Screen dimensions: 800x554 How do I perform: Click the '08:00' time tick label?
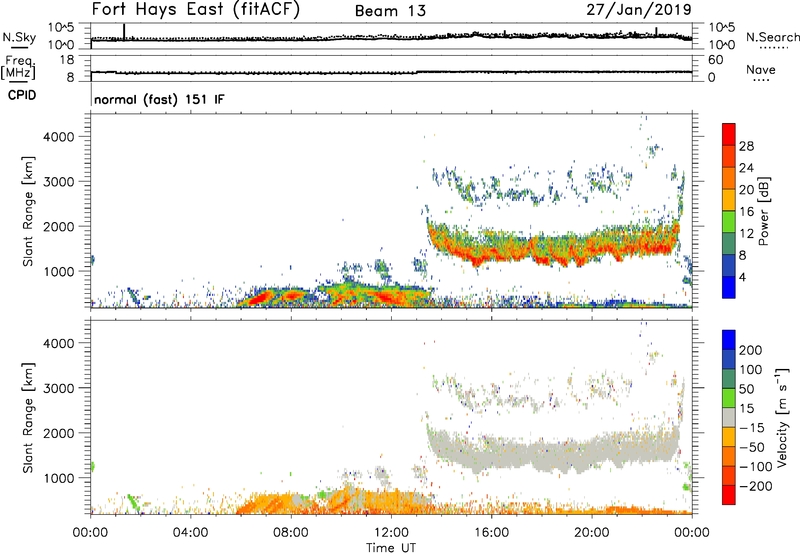coord(291,533)
